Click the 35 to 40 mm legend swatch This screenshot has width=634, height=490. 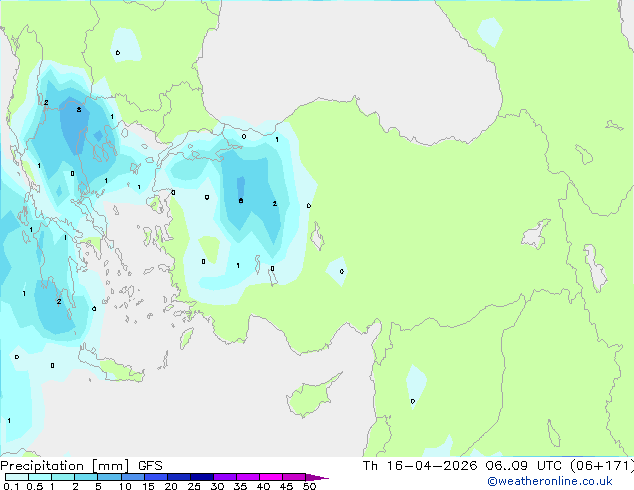(x=248, y=477)
